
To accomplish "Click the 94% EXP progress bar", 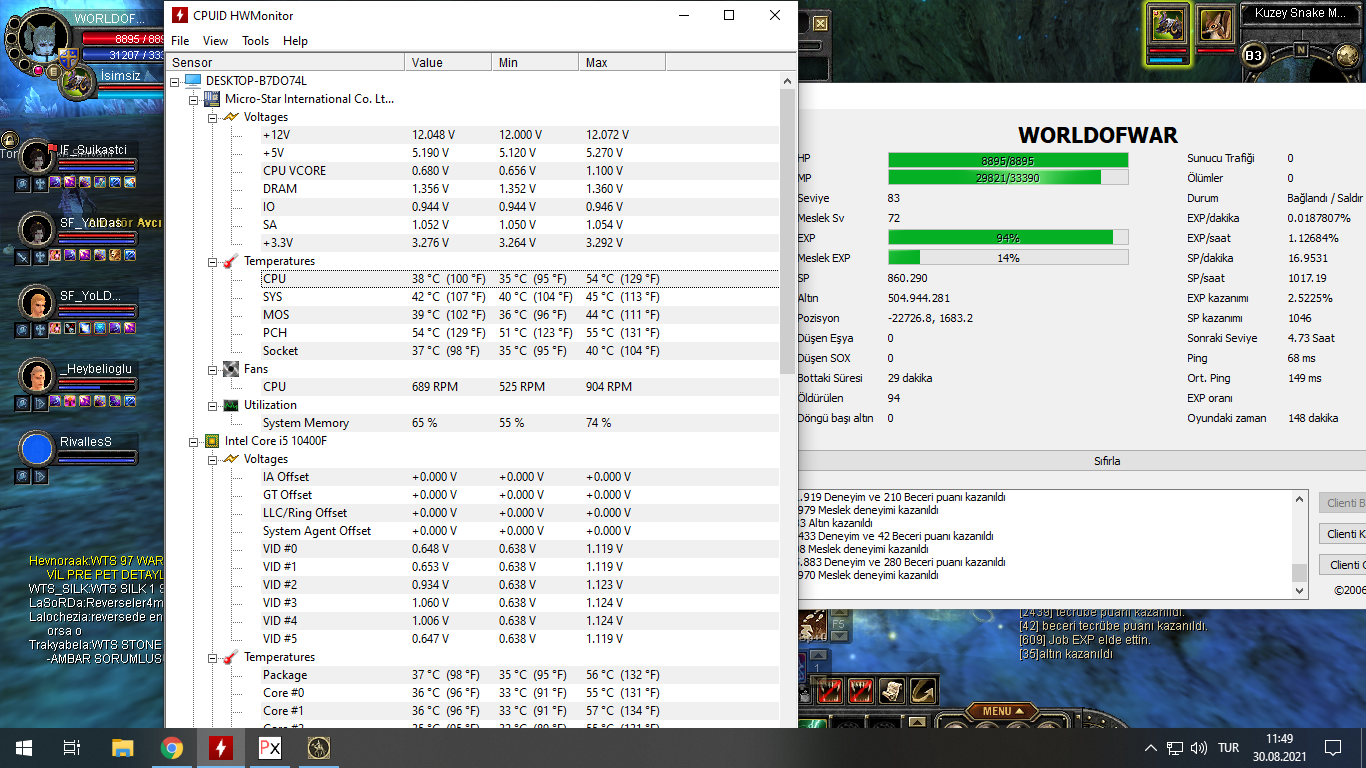I will 1008,238.
